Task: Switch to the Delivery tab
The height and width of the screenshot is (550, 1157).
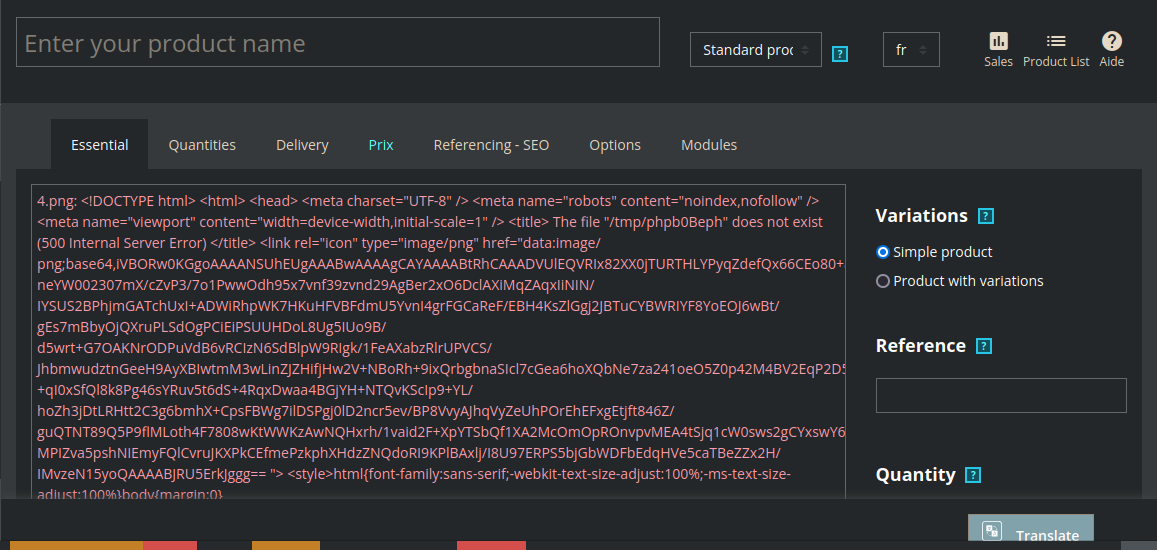Action: [302, 145]
